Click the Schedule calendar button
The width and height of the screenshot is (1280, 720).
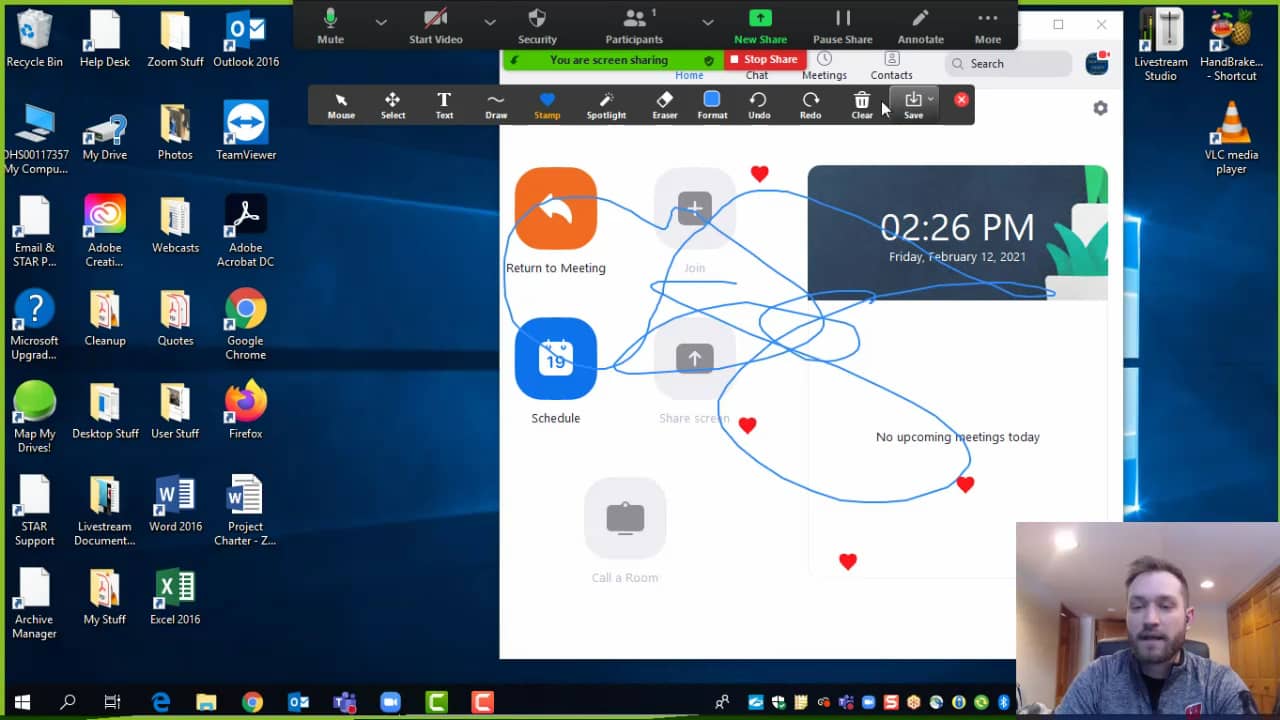tap(556, 358)
